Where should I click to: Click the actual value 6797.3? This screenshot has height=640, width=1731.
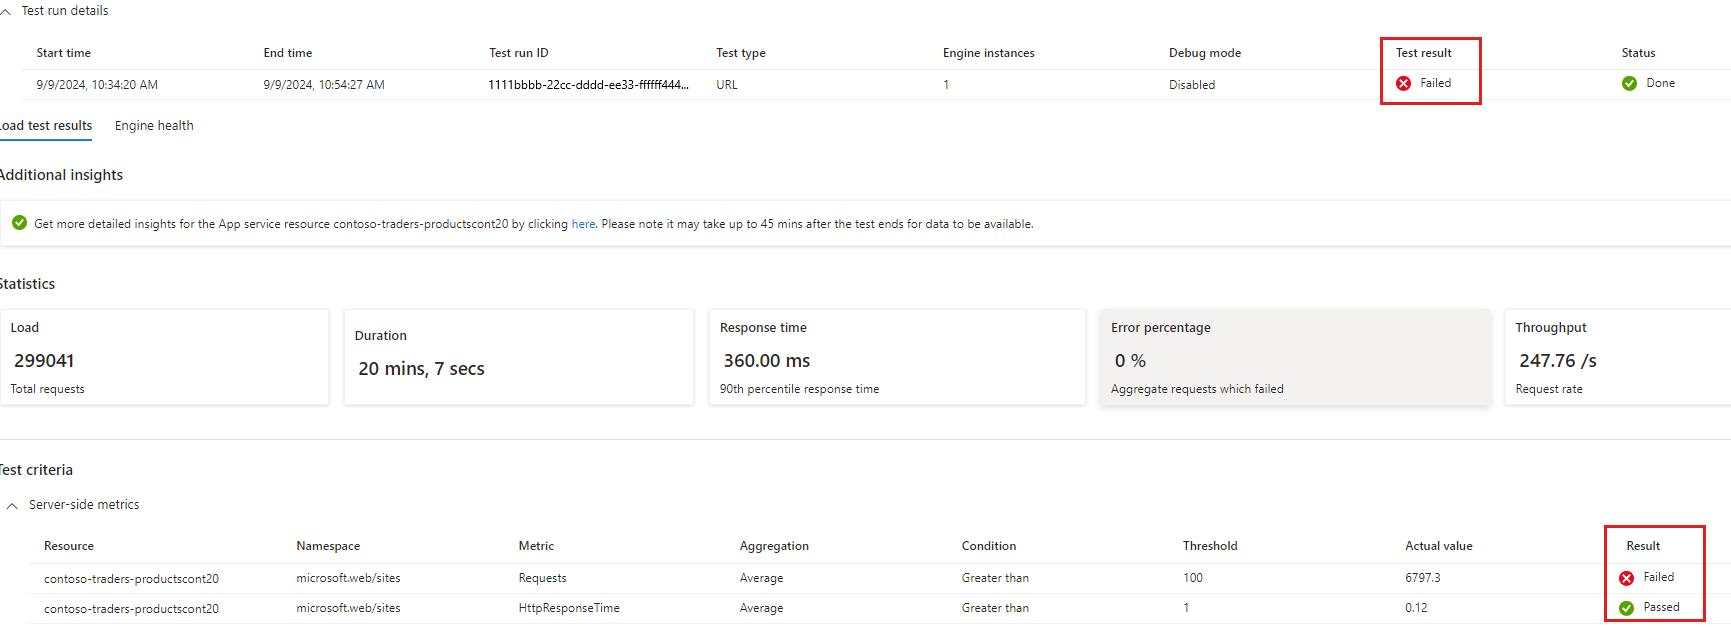point(1422,578)
